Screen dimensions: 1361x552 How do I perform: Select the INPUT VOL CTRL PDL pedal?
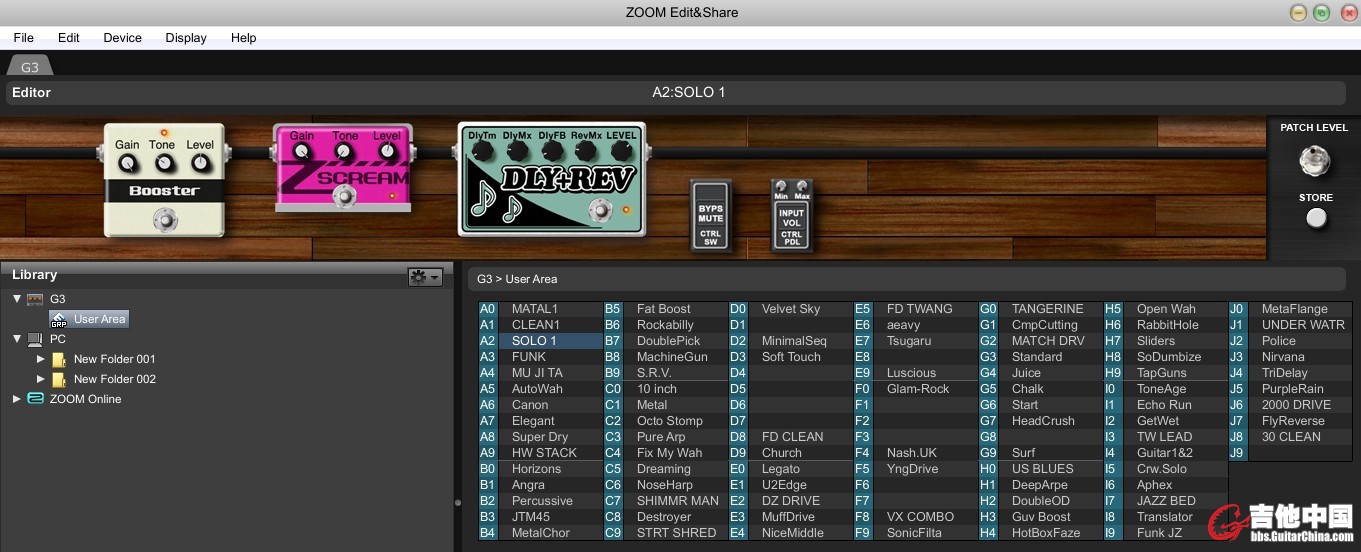(x=792, y=214)
